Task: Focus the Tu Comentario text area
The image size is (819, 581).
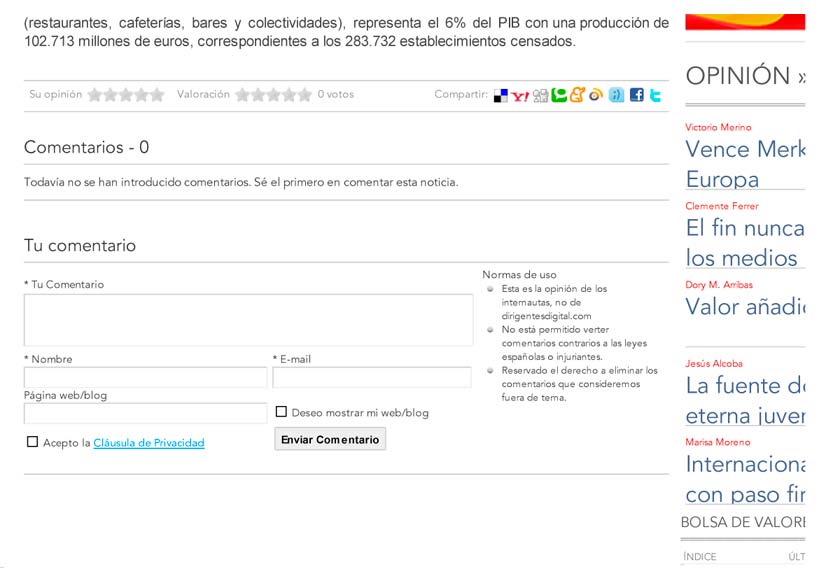Action: [x=248, y=320]
